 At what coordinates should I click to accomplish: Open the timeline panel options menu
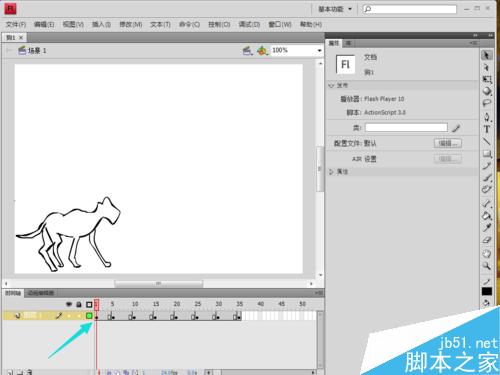[x=318, y=293]
